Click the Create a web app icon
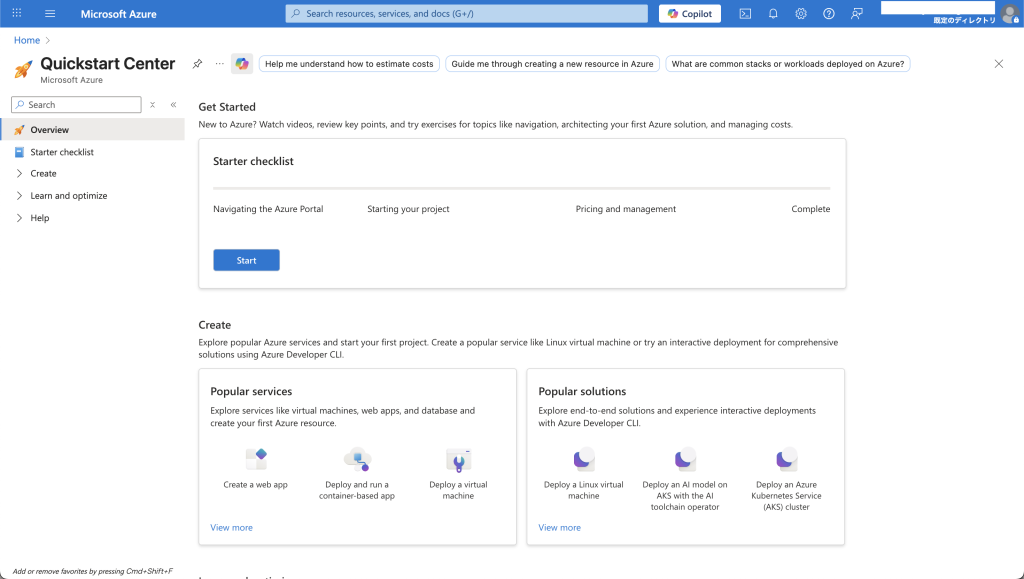This screenshot has width=1024, height=579. click(x=256, y=460)
